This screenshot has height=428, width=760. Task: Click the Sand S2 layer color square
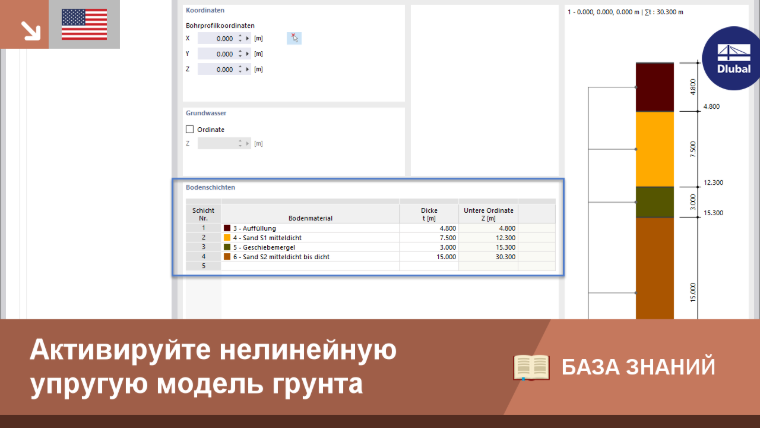[x=227, y=256]
